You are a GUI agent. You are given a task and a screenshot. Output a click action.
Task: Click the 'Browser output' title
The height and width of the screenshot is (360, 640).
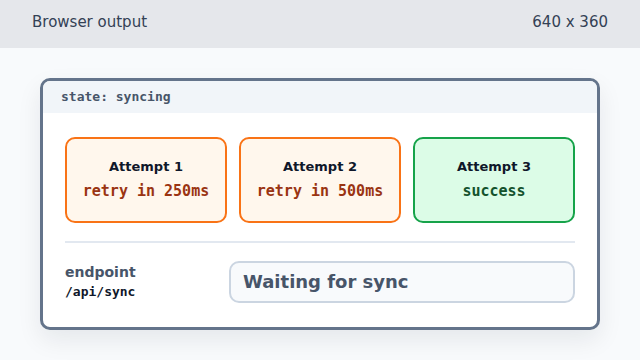(x=90, y=22)
